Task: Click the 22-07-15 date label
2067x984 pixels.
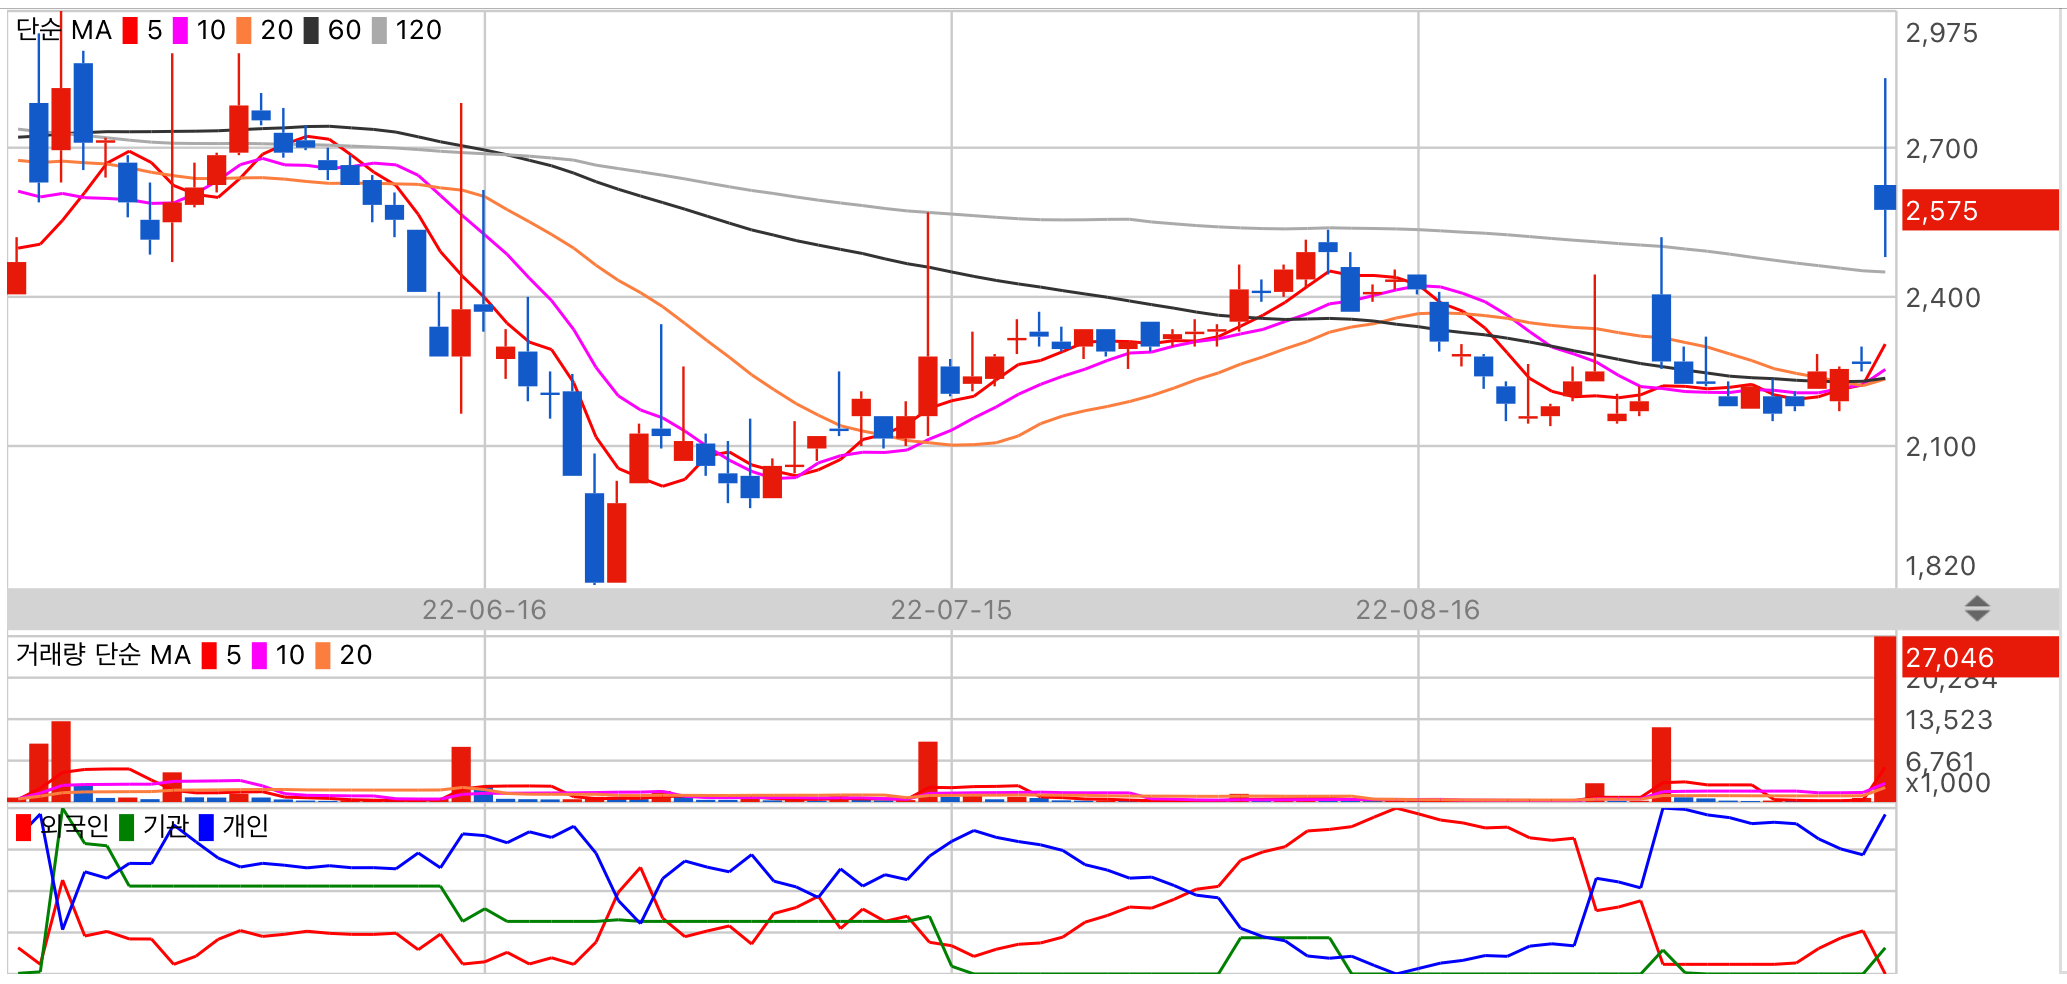Action: [951, 610]
